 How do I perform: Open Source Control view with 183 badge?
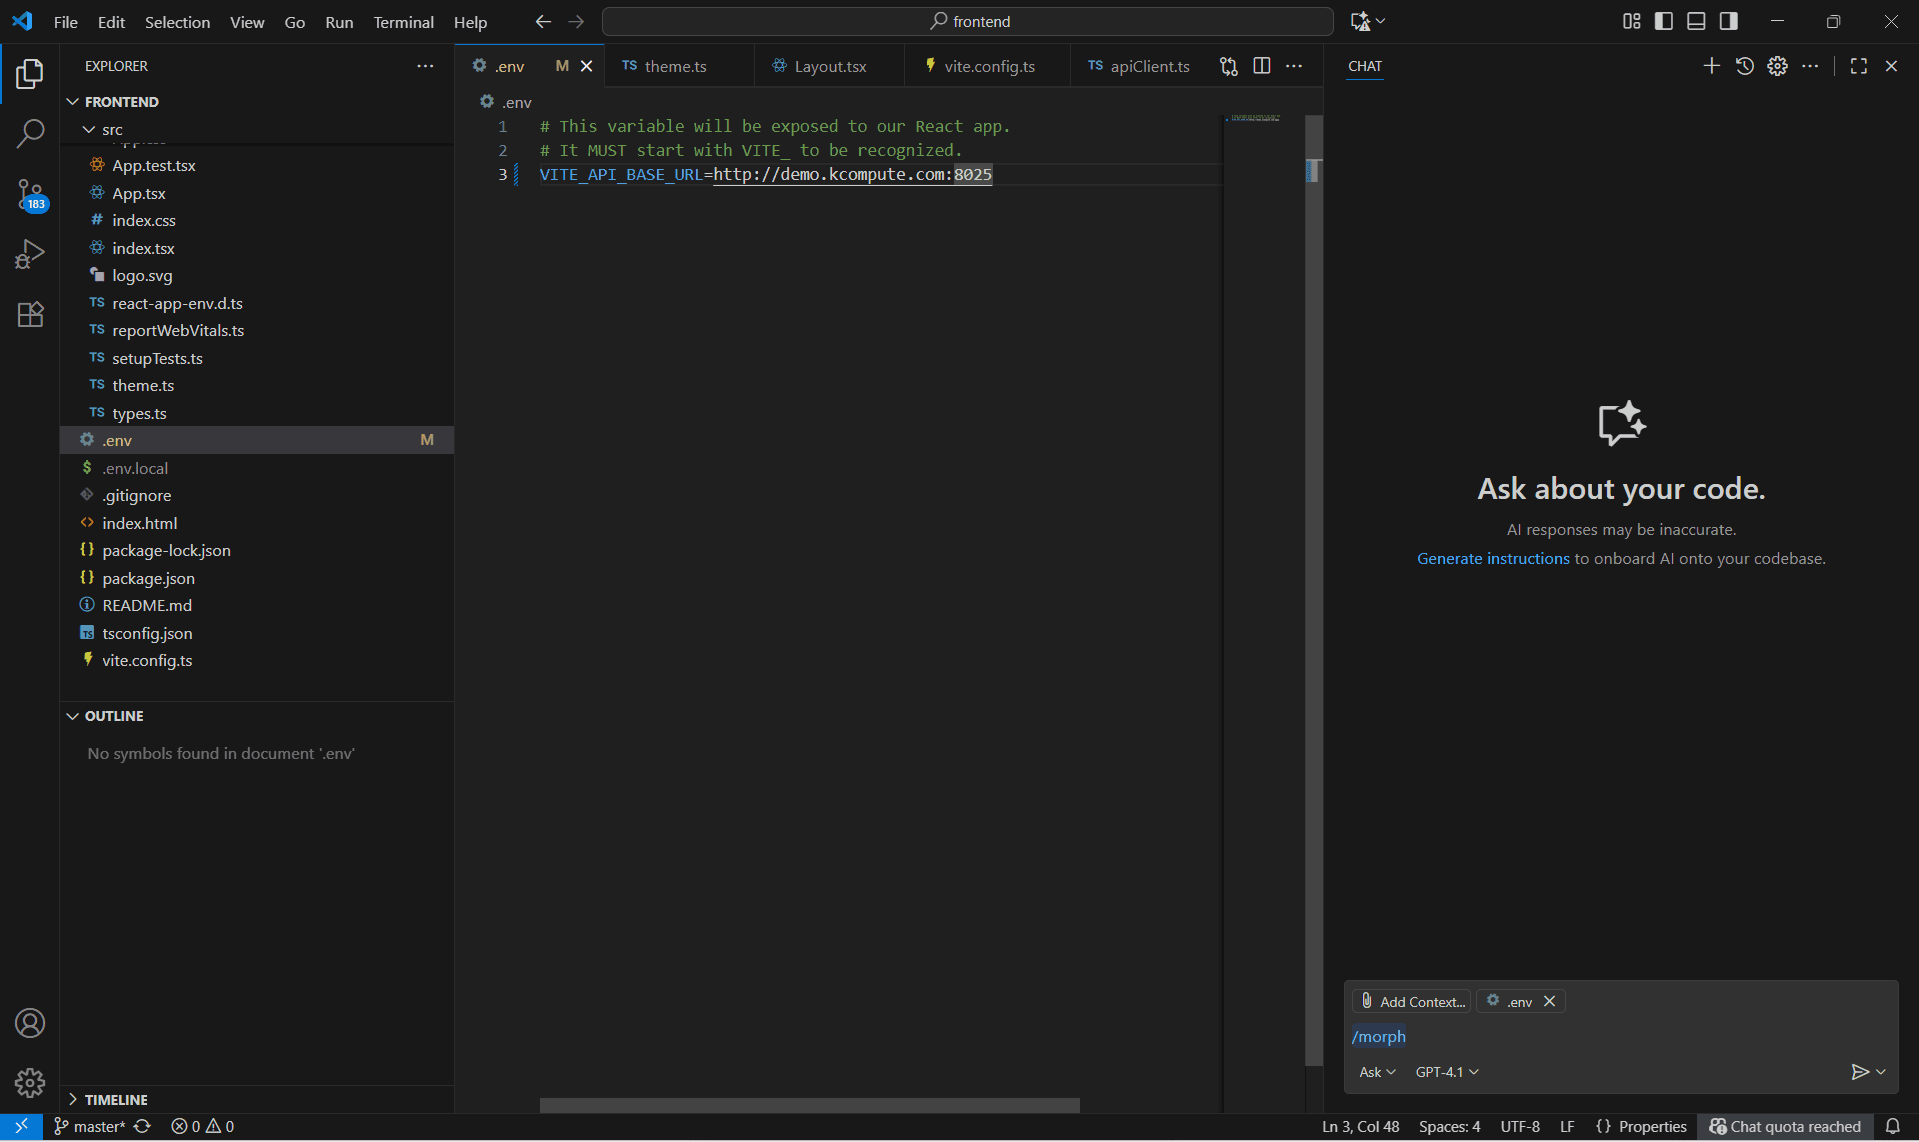[x=30, y=194]
